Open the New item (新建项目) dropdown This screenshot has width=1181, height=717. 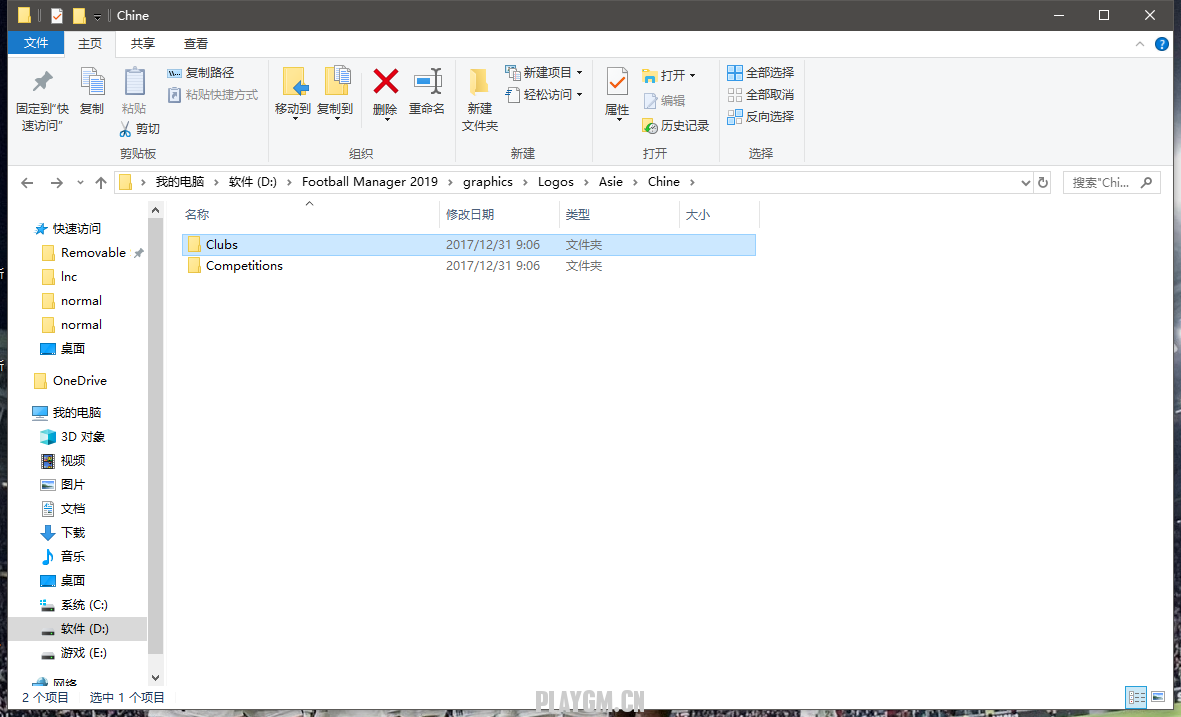(544, 72)
